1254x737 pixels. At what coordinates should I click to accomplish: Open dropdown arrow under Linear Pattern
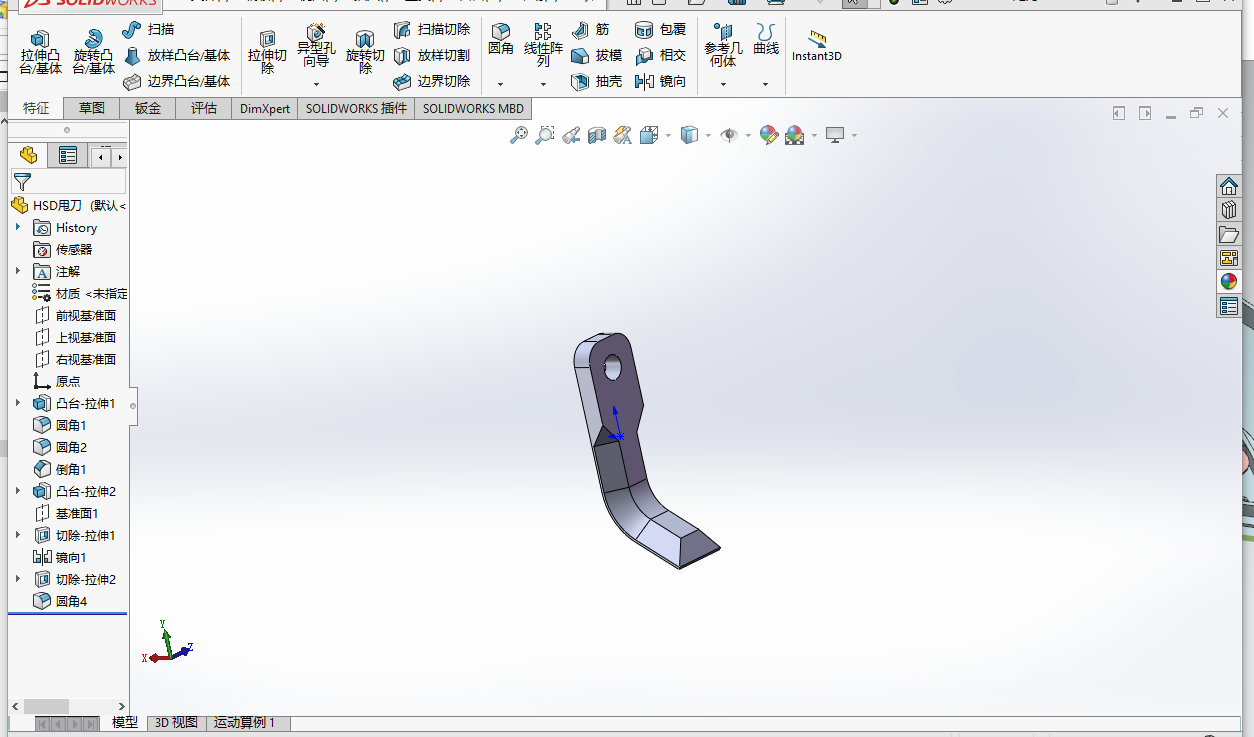(543, 84)
